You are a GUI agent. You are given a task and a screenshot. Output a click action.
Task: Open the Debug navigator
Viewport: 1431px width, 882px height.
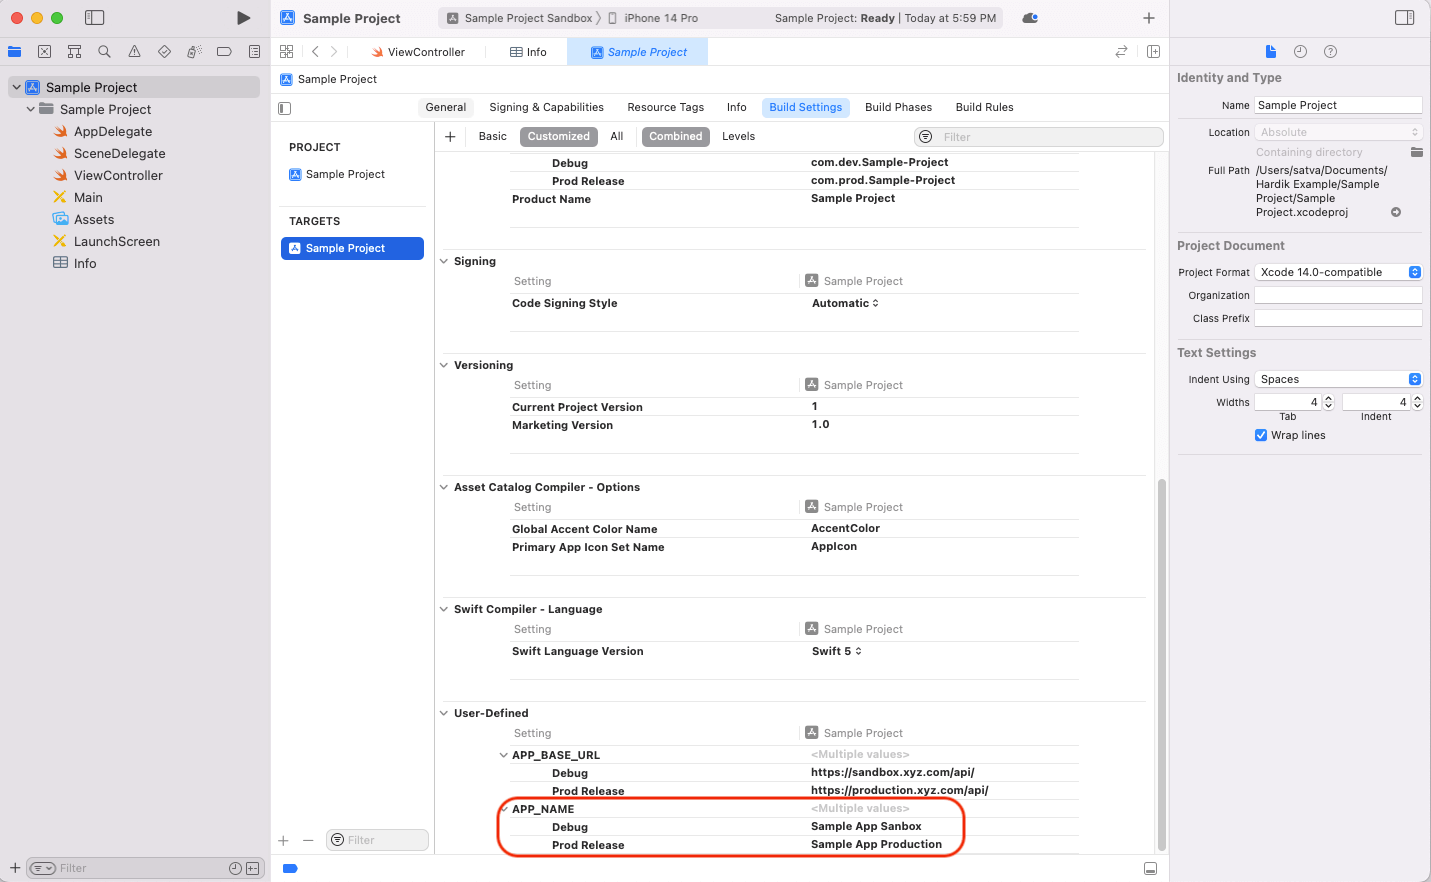pyautogui.click(x=194, y=52)
